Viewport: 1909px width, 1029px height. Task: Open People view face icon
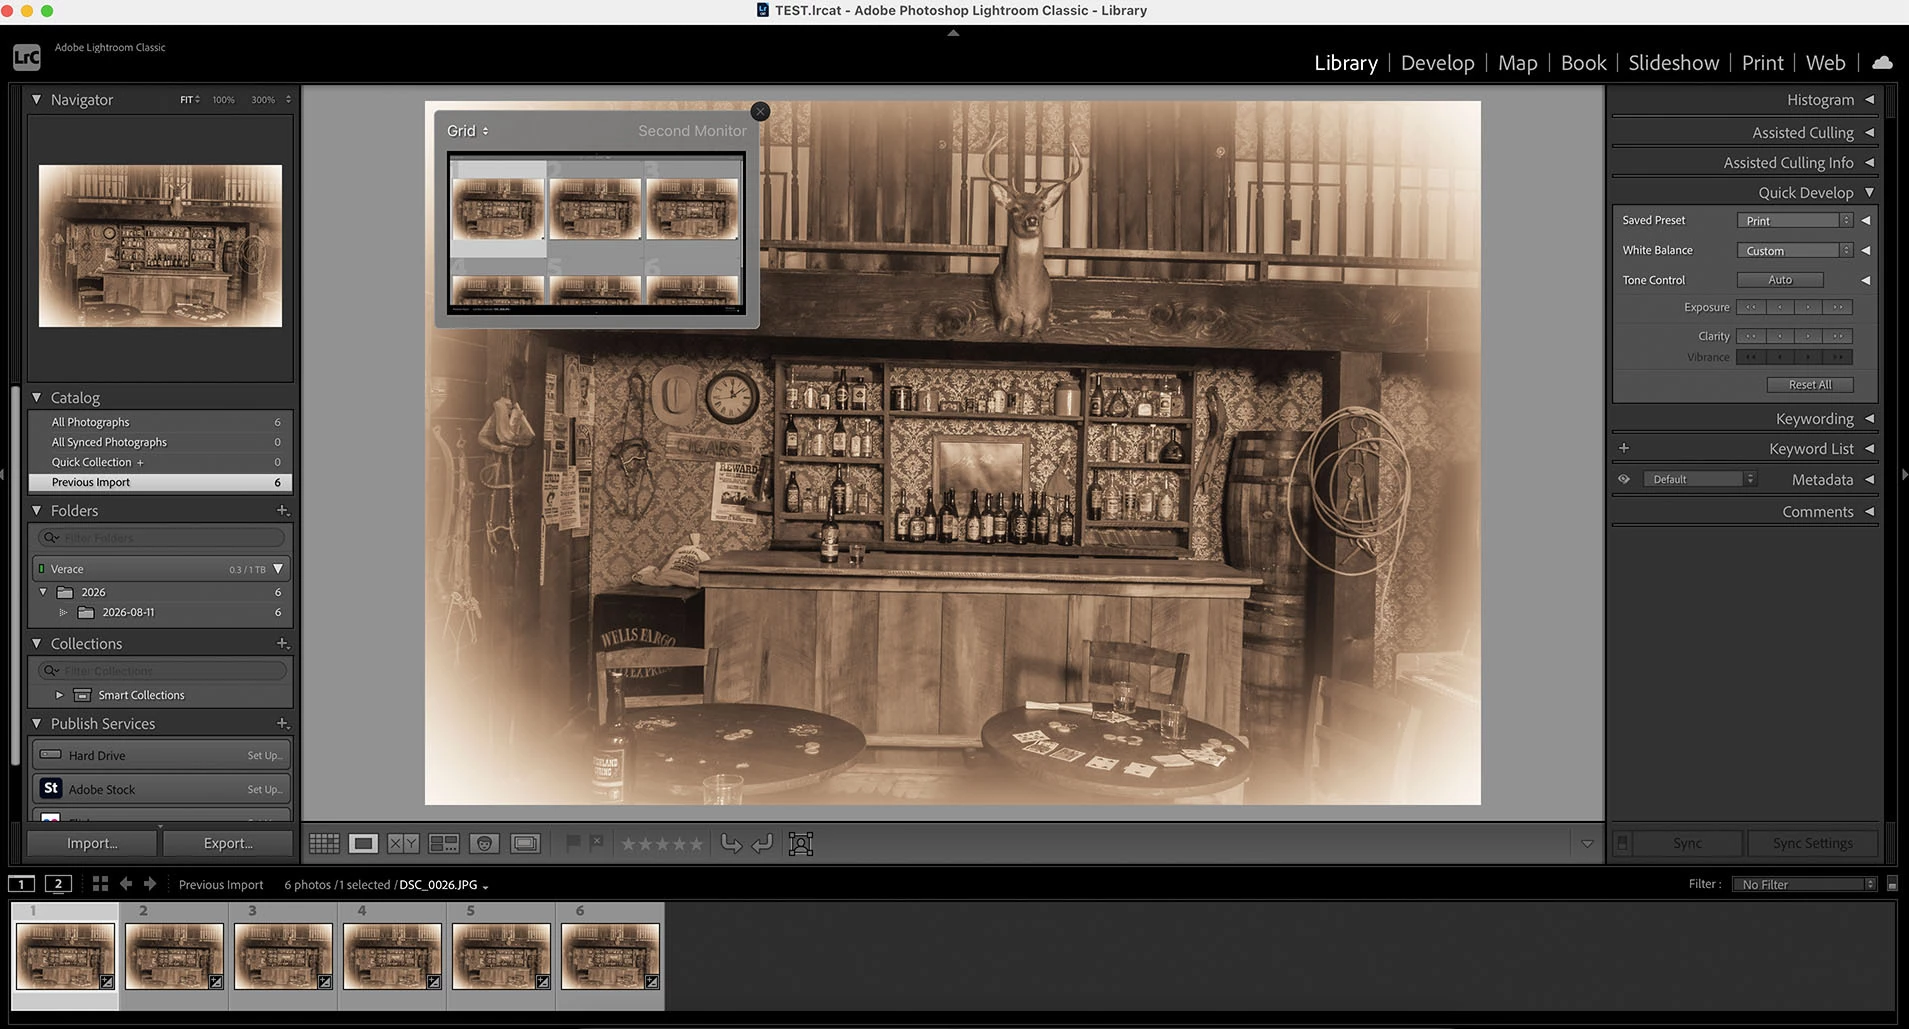(x=484, y=843)
